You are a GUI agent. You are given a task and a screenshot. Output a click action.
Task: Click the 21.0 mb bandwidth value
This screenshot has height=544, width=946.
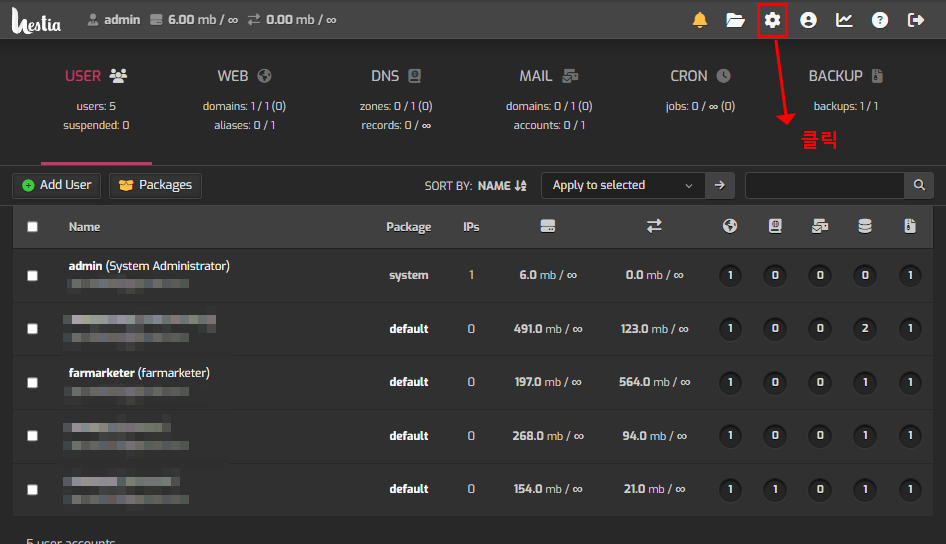coord(655,489)
